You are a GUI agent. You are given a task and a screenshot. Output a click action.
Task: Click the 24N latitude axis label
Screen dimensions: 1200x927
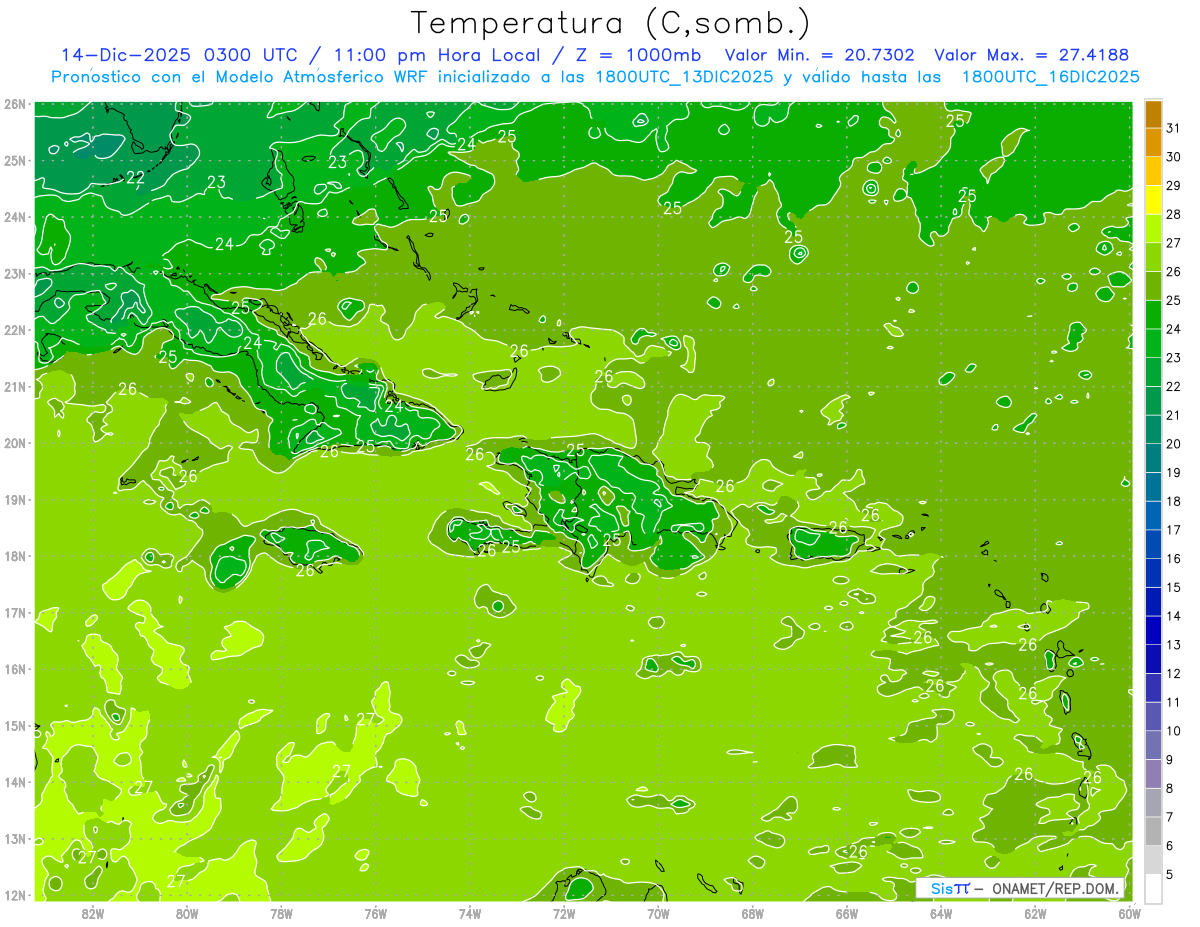coord(14,217)
